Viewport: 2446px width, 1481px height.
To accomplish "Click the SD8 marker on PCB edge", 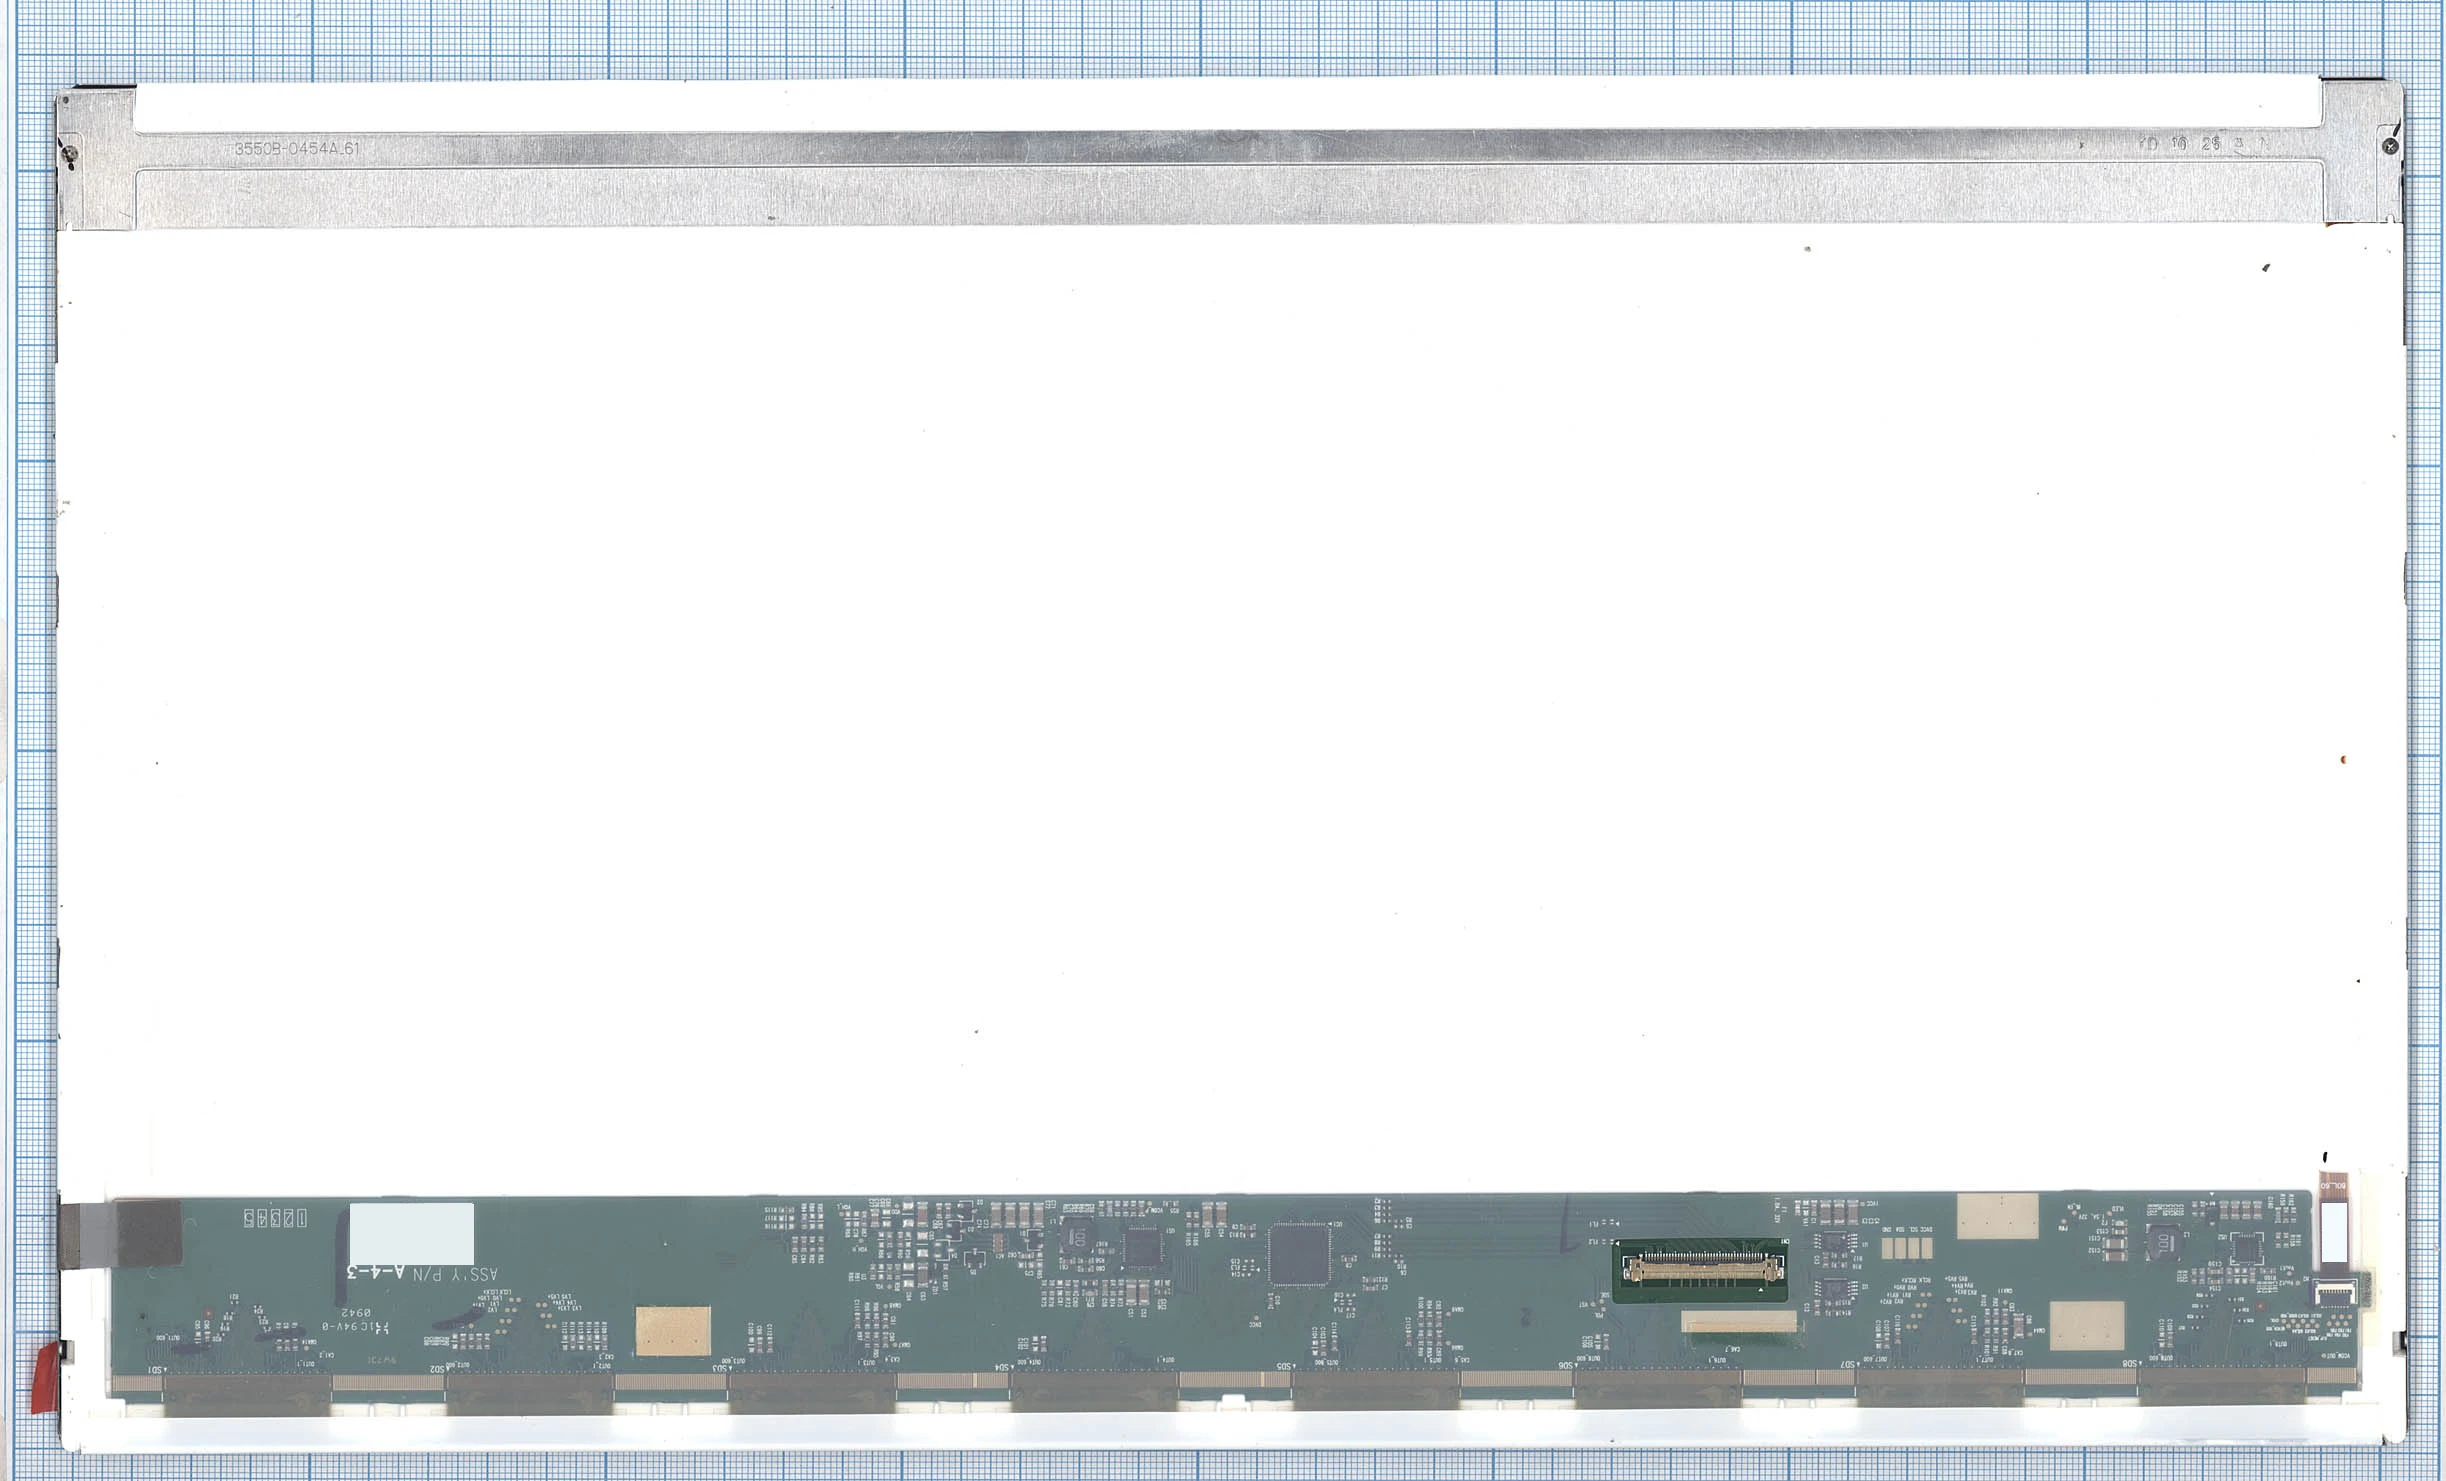I will pos(2130,1363).
